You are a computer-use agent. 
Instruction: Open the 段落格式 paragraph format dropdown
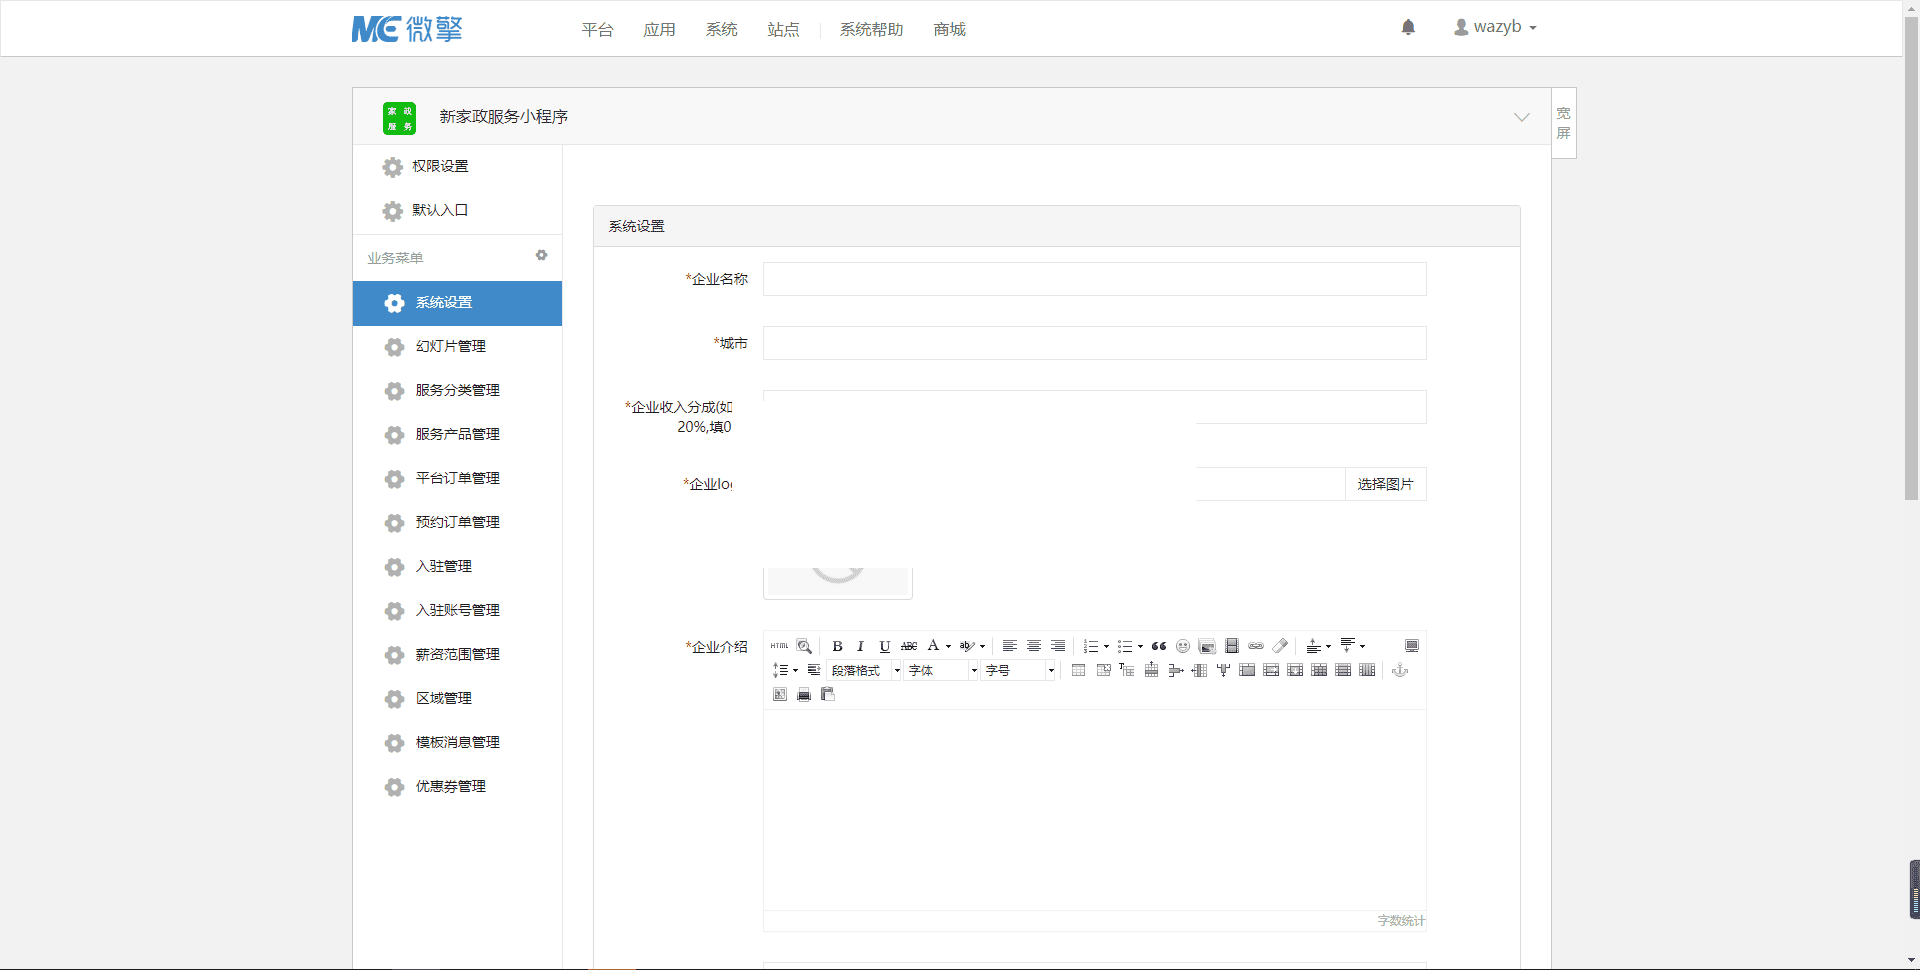[861, 671]
